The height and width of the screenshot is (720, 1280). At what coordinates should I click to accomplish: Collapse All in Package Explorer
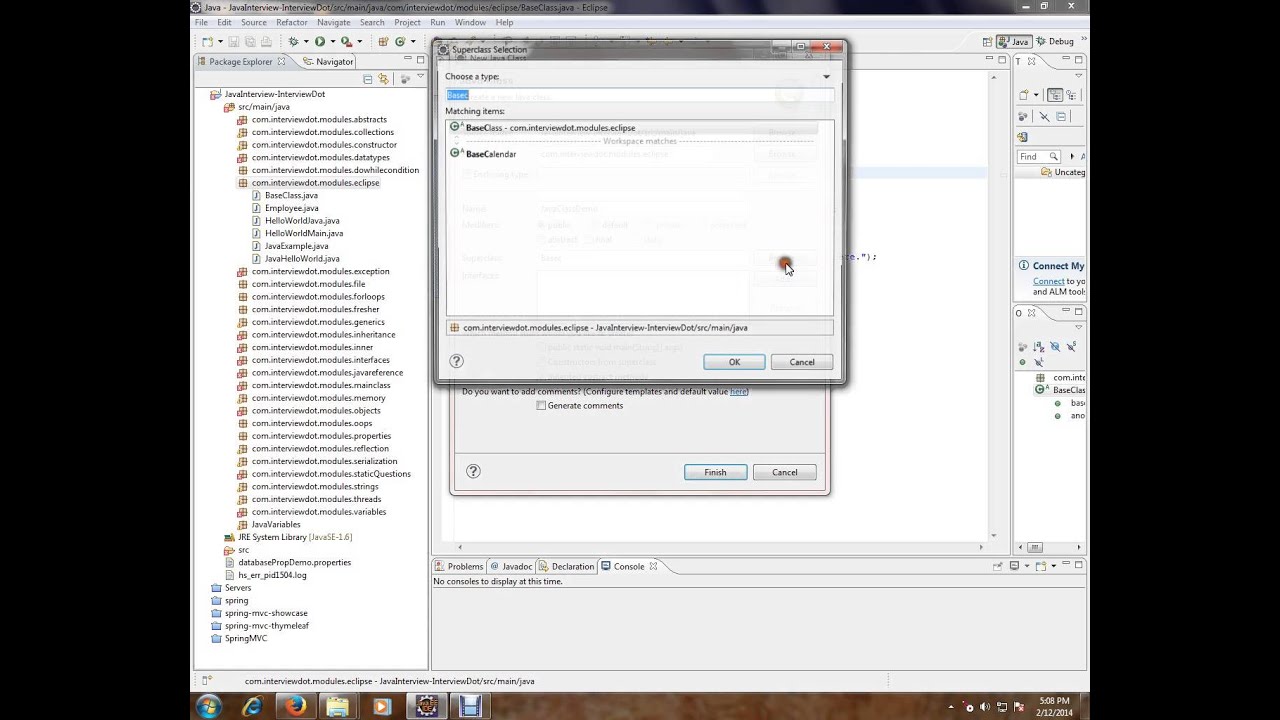(367, 79)
